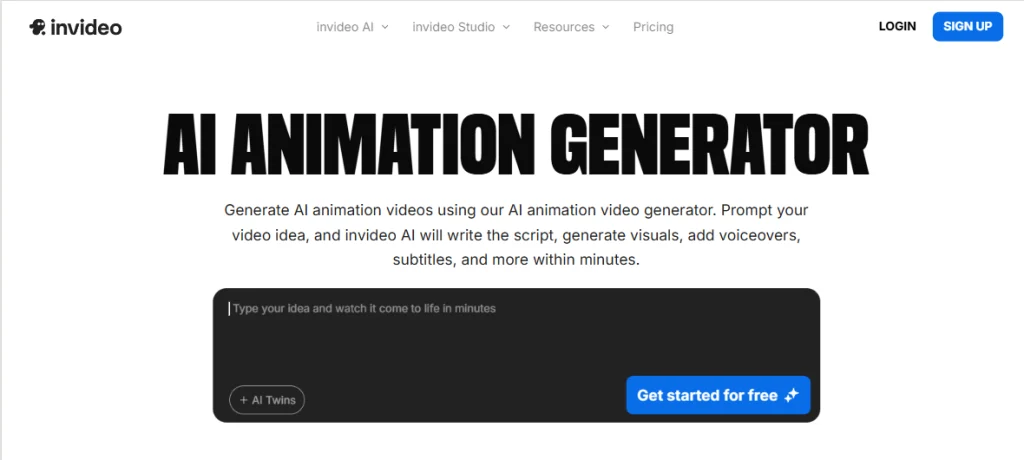Click the description paragraph under the heading

[x=516, y=235]
